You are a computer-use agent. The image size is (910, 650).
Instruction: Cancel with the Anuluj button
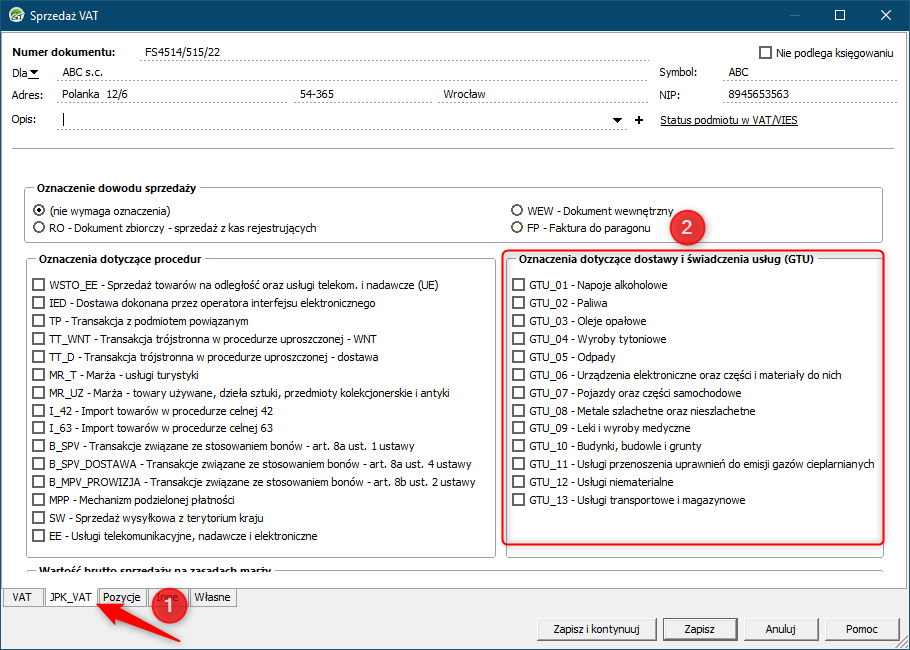coord(781,629)
